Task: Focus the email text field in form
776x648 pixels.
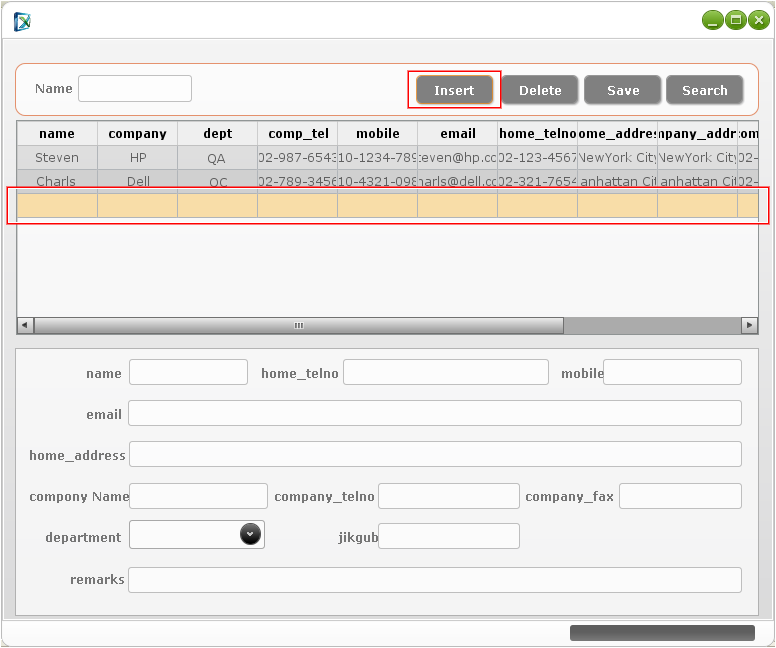Action: [x=435, y=414]
